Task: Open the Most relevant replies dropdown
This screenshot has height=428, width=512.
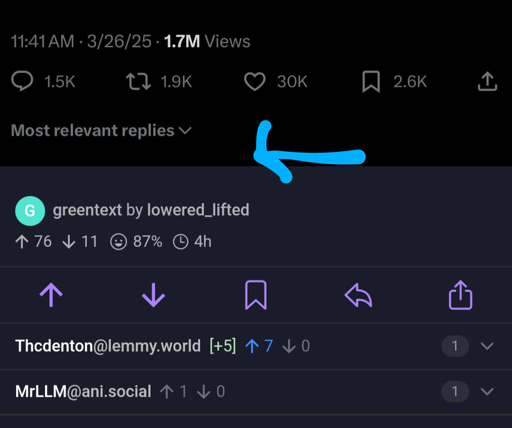Action: tap(101, 130)
